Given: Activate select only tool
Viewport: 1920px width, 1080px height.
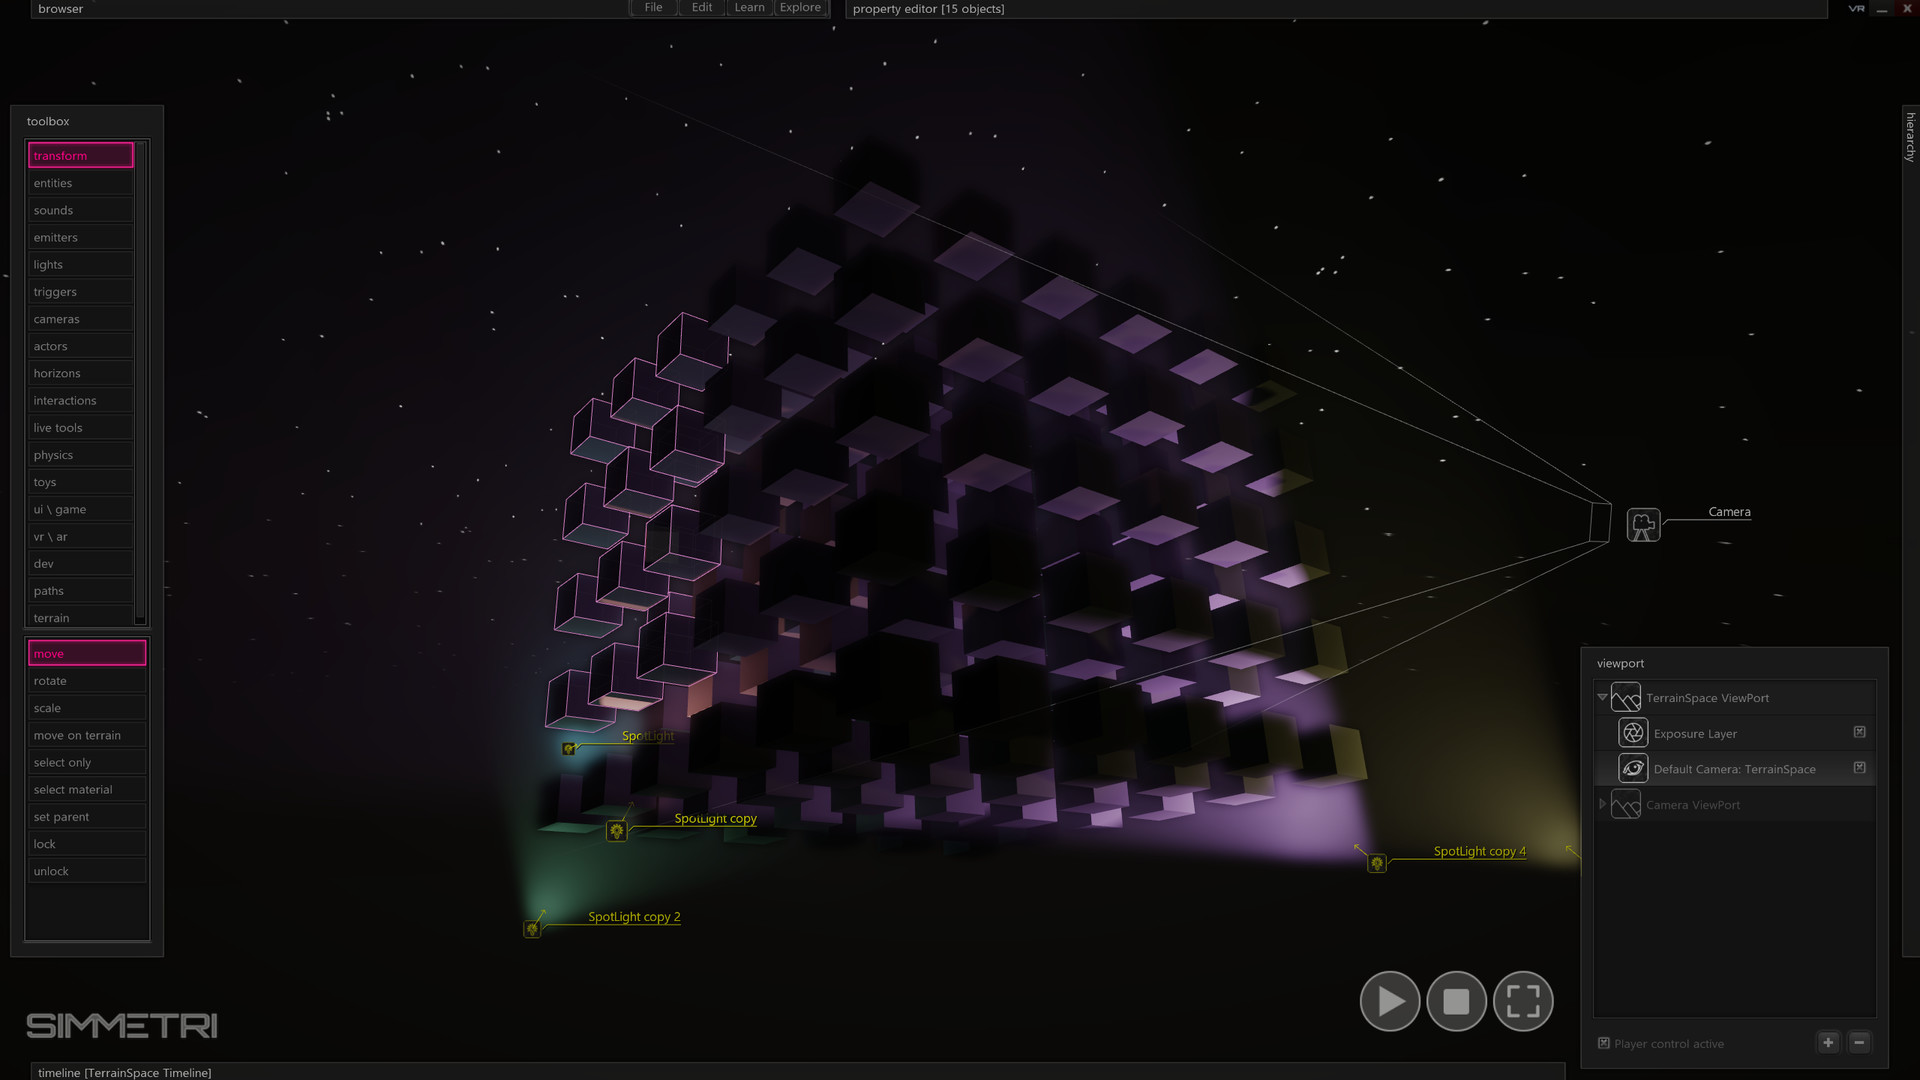Looking at the screenshot, I should click(x=87, y=762).
